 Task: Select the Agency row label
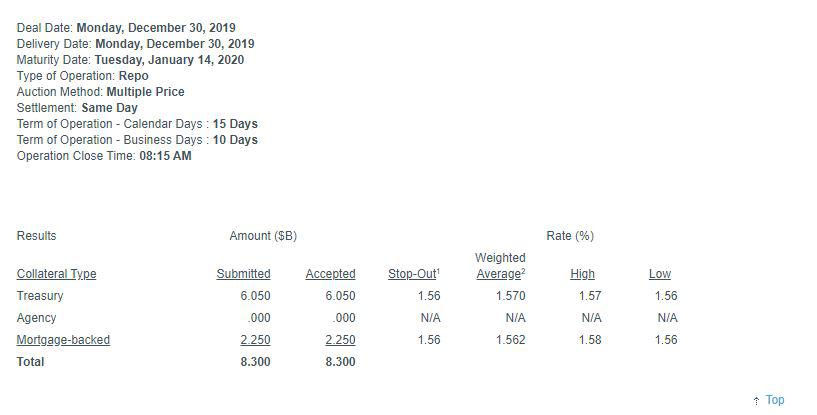click(36, 318)
